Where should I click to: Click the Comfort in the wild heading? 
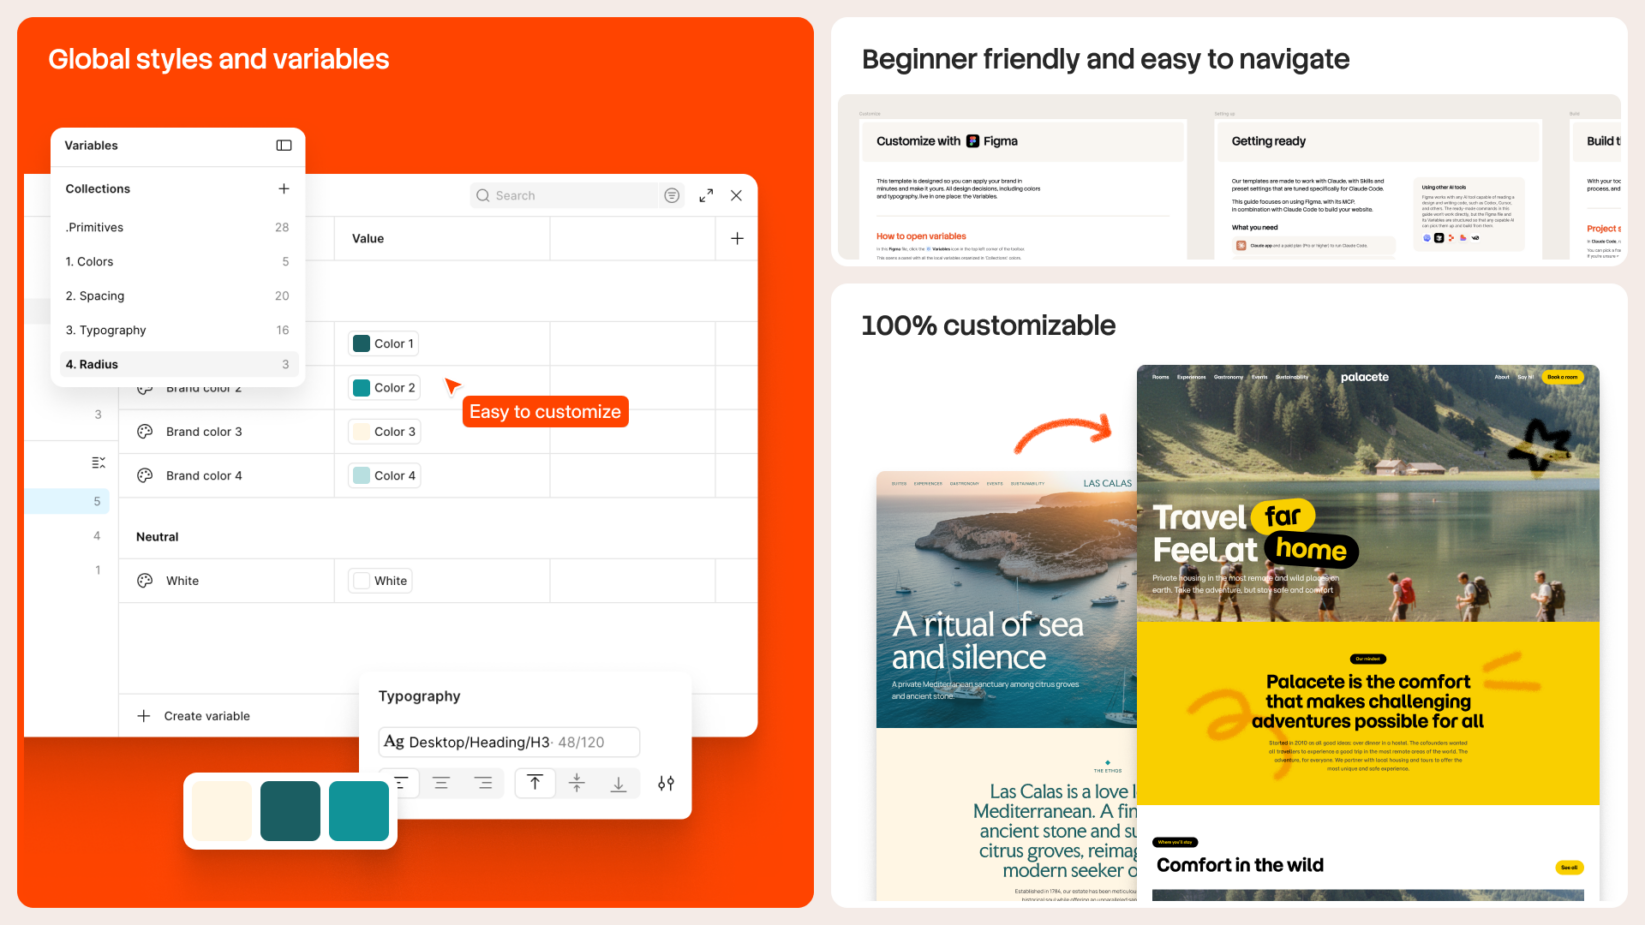coord(1240,865)
